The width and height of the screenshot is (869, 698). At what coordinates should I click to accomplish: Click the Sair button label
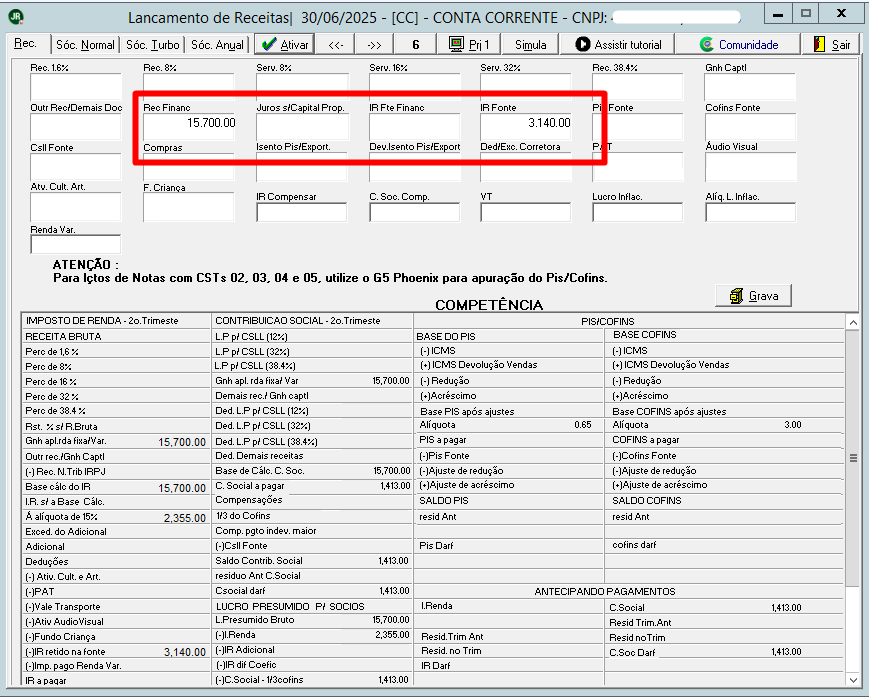pos(841,45)
